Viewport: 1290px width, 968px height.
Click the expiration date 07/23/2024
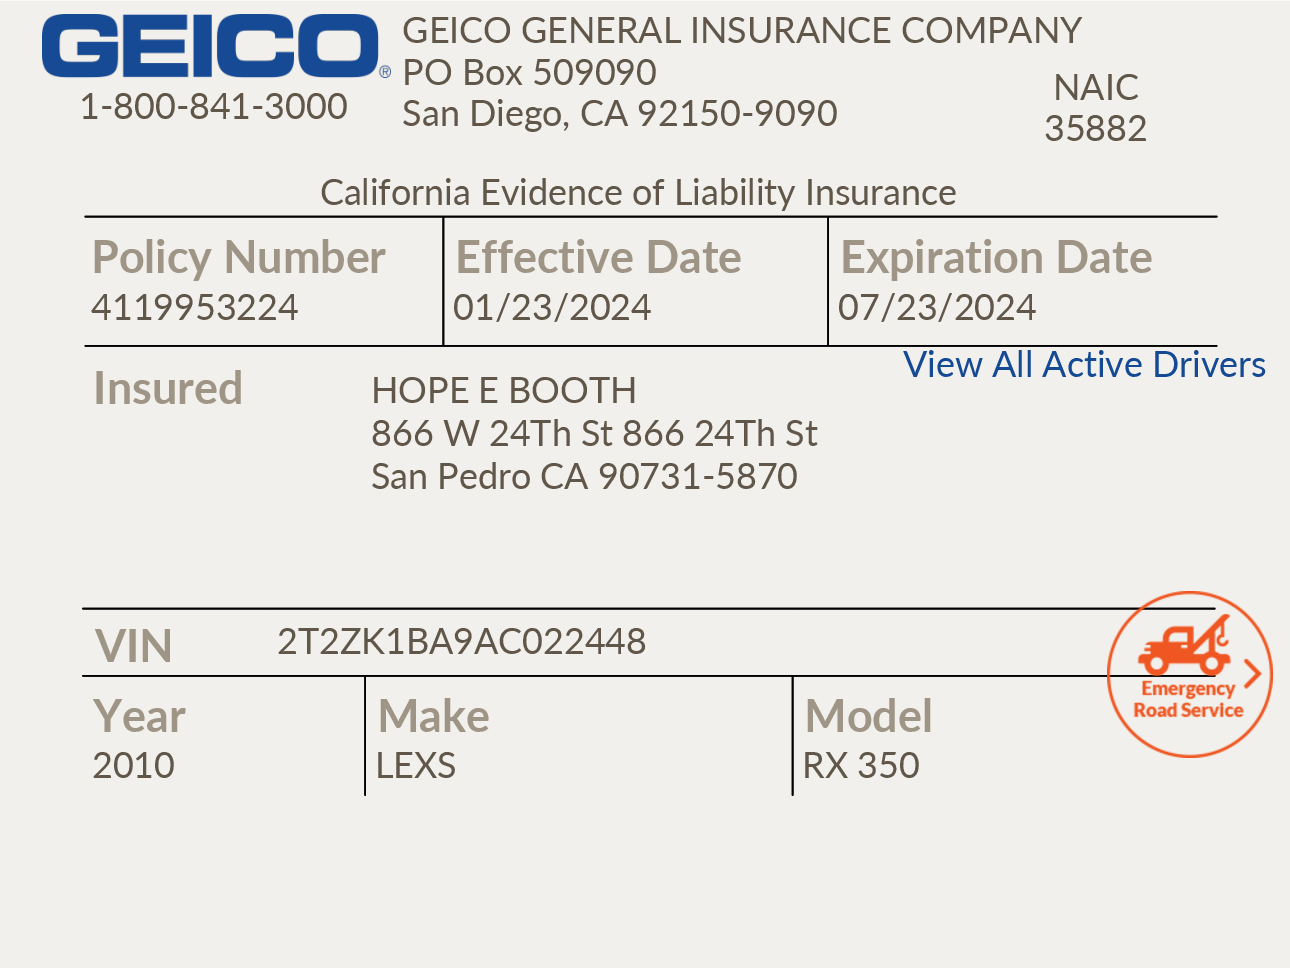(936, 307)
